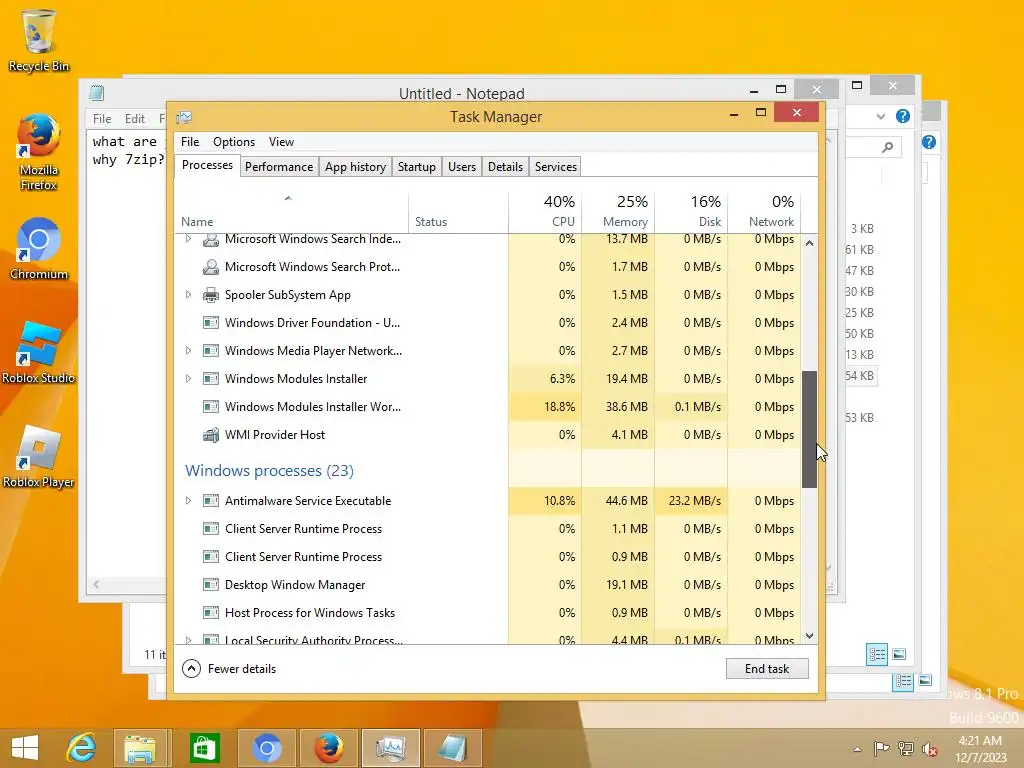Image resolution: width=1024 pixels, height=768 pixels.
Task: Open Notepad File menu
Action: (x=102, y=119)
